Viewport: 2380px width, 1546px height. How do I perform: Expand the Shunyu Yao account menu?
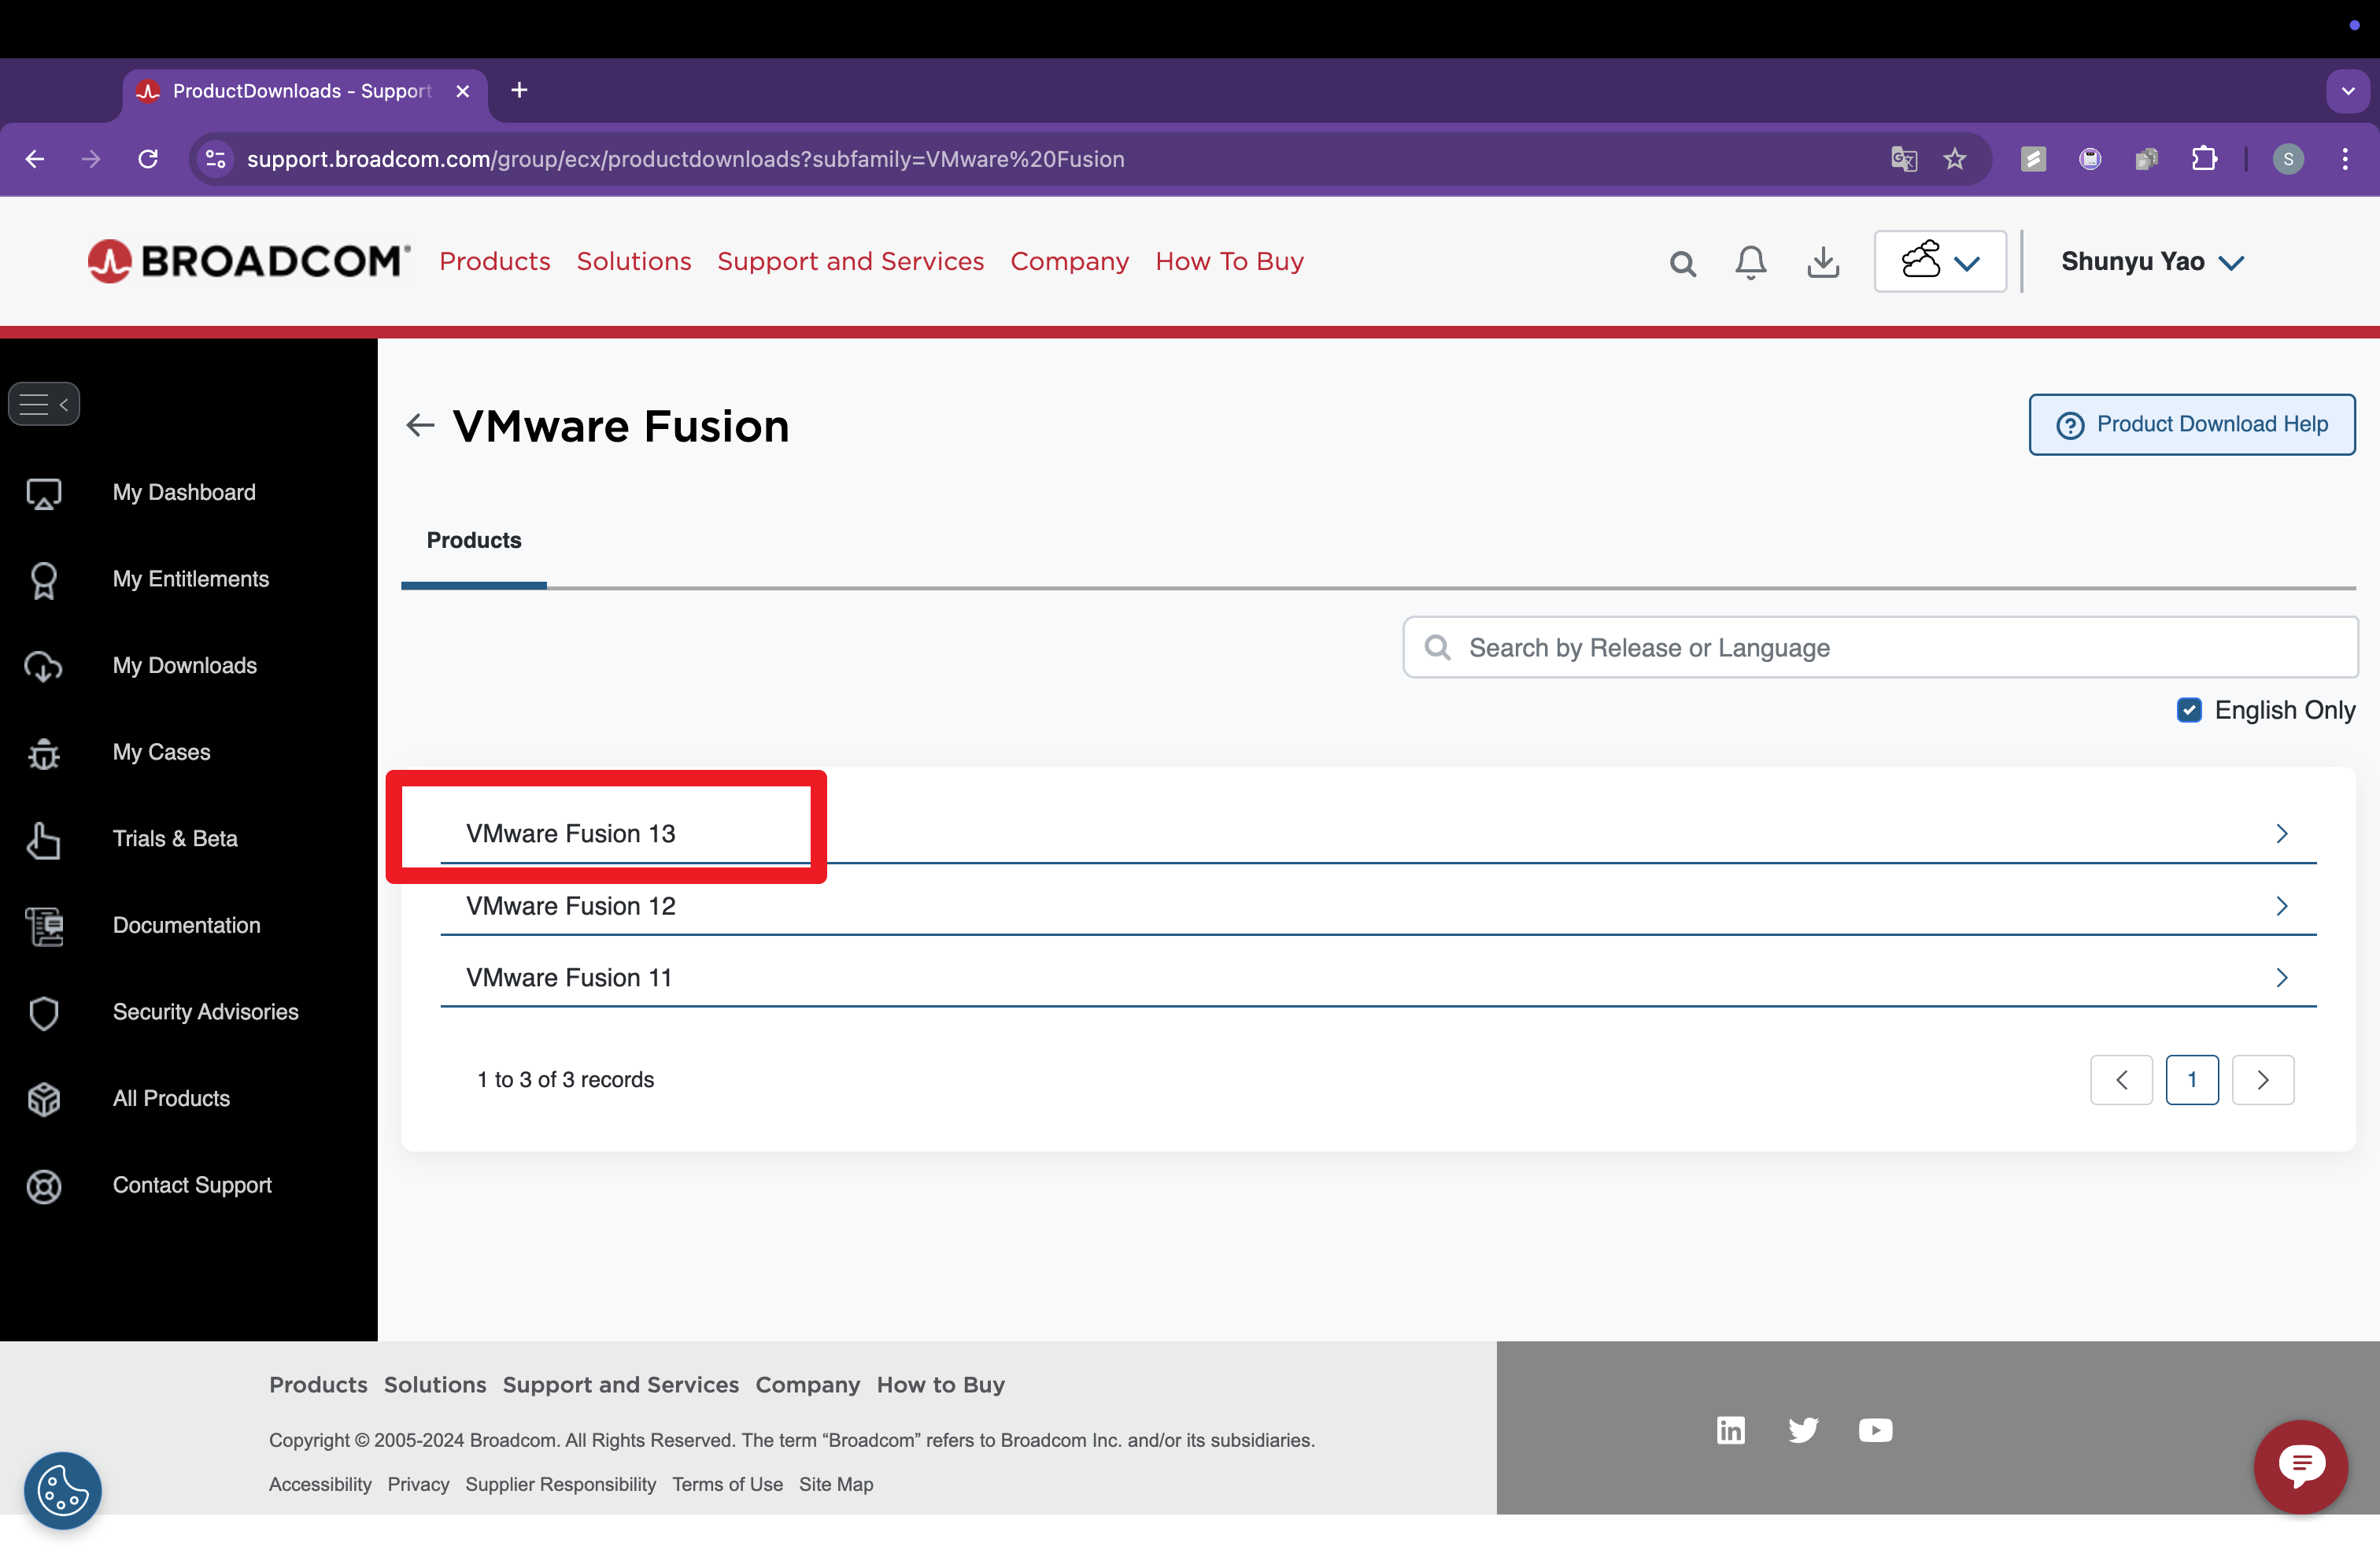[2153, 262]
